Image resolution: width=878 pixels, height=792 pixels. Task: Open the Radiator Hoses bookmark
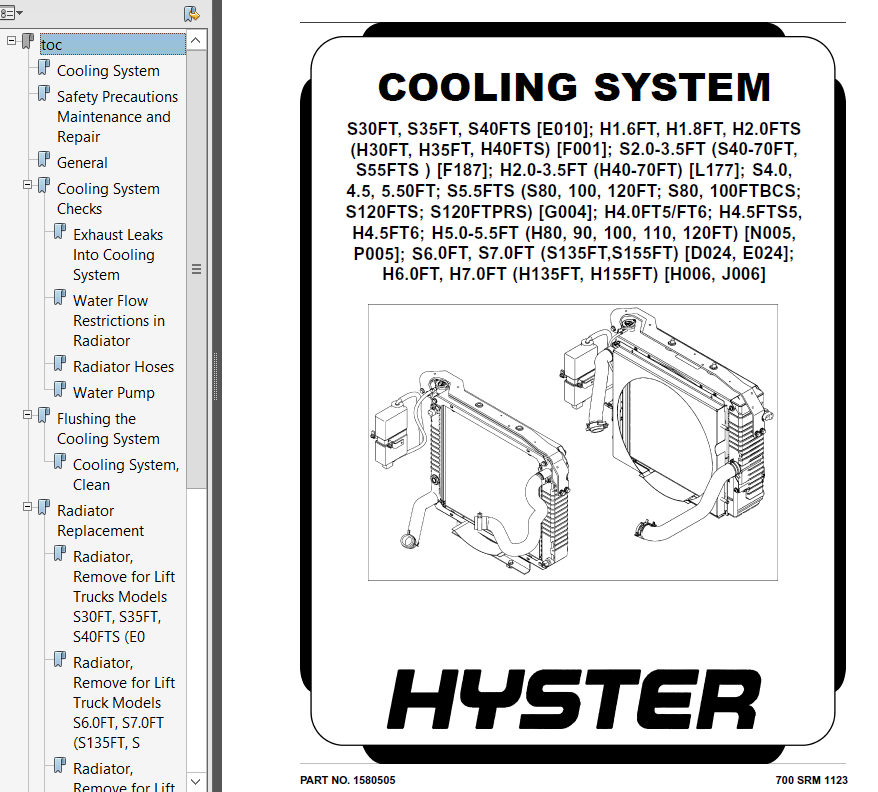point(123,366)
